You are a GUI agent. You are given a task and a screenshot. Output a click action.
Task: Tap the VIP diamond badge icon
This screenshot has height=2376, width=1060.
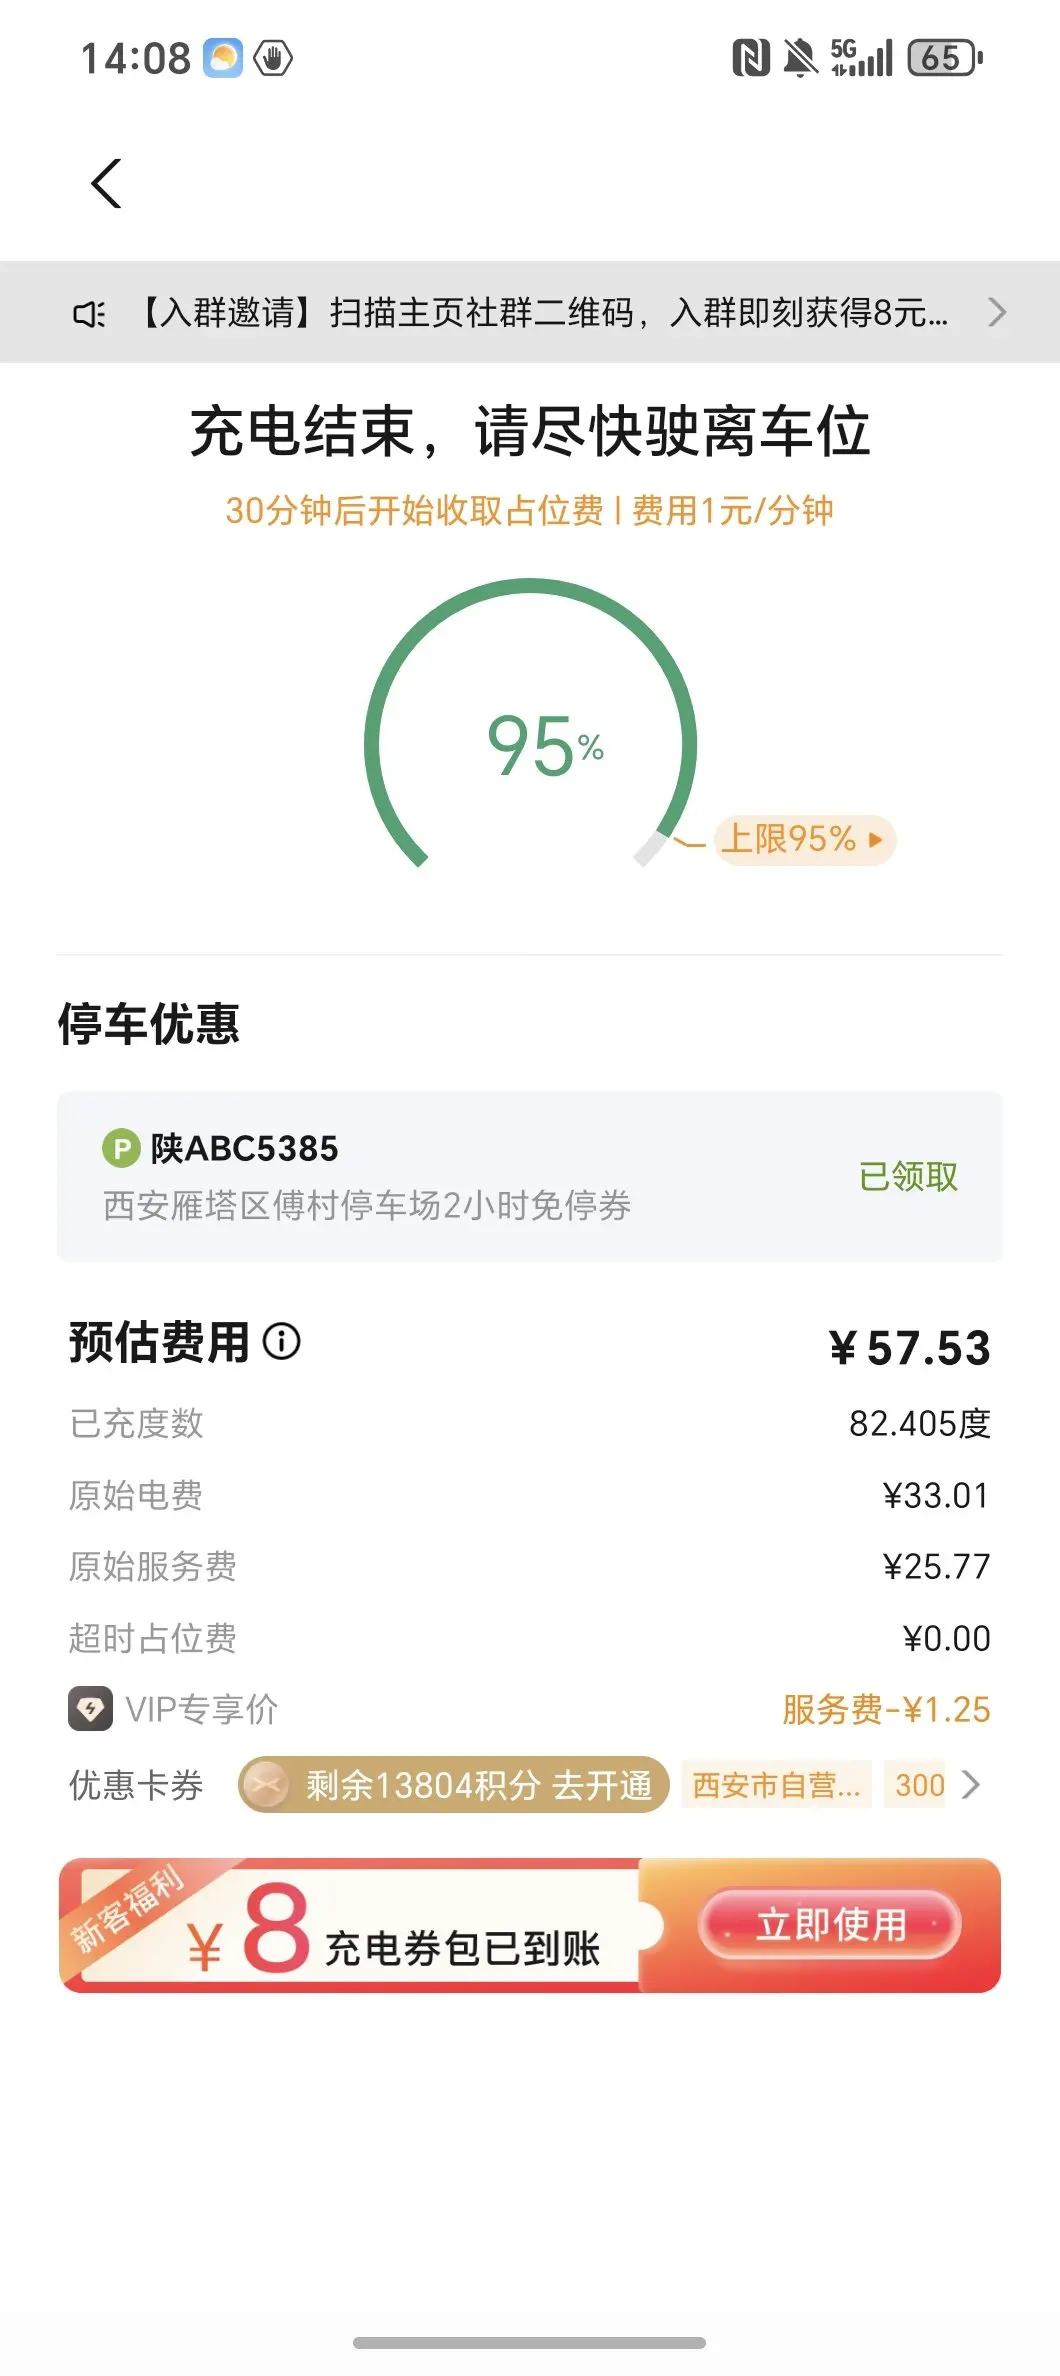point(90,1709)
